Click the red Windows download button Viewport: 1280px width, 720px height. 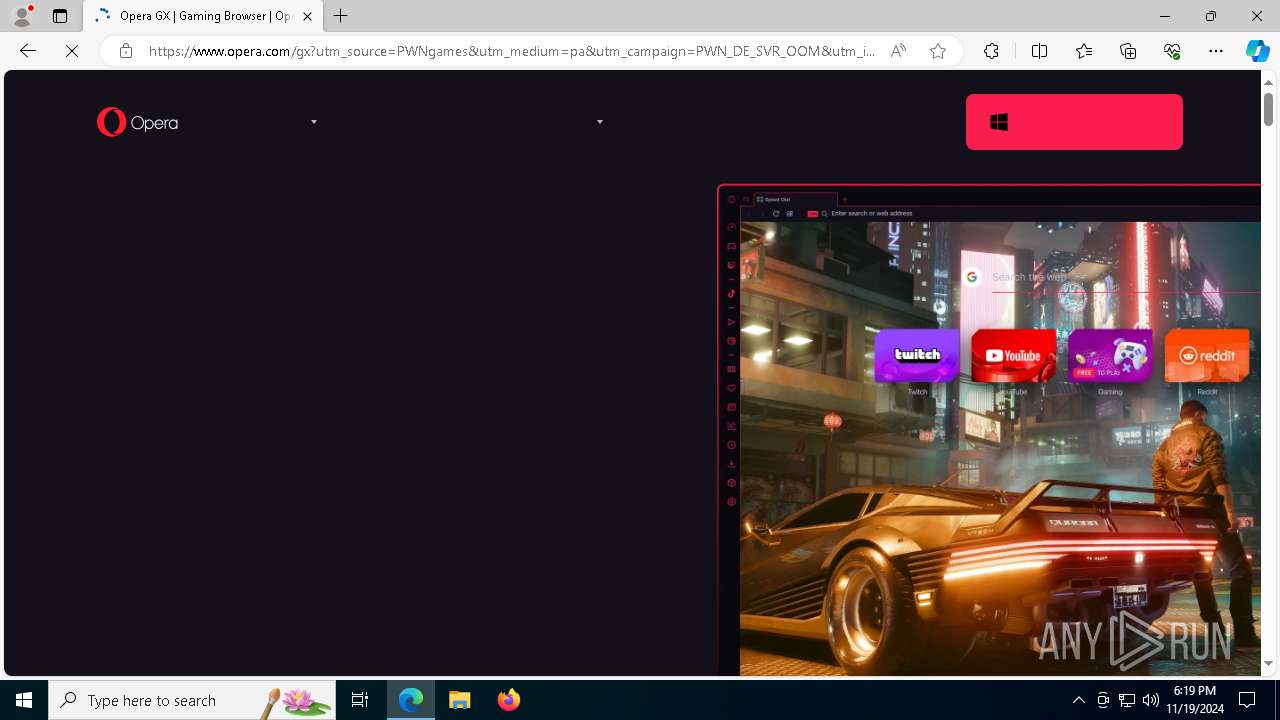coord(1074,122)
